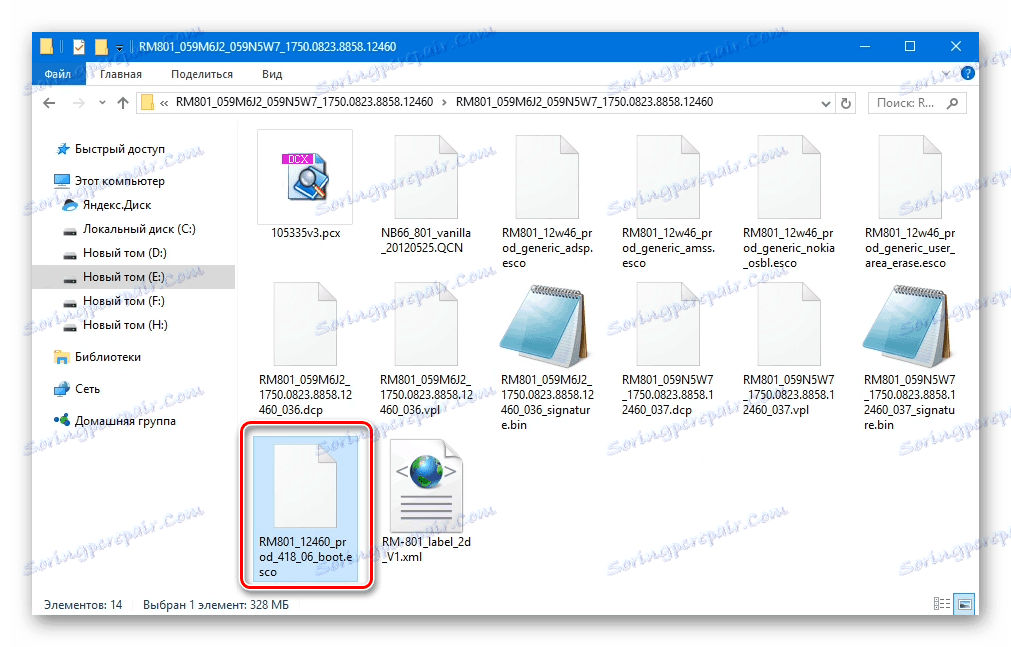Viewport: 1011px width, 647px height.
Task: Open Библиотеки in navigation pane
Action: click(108, 357)
